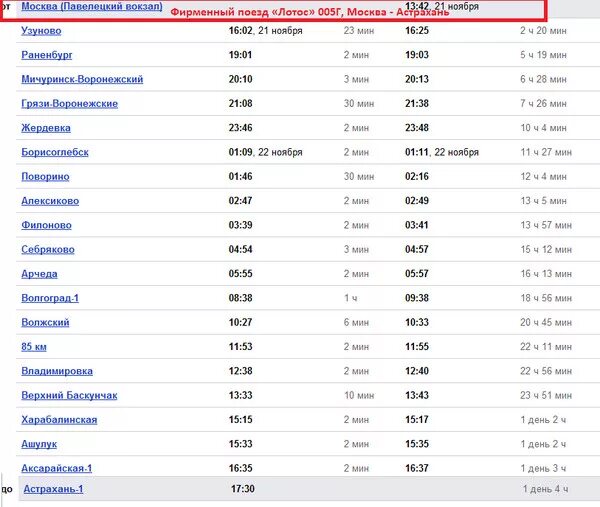Select the 1 ч stop at Волгоград-1

click(351, 298)
